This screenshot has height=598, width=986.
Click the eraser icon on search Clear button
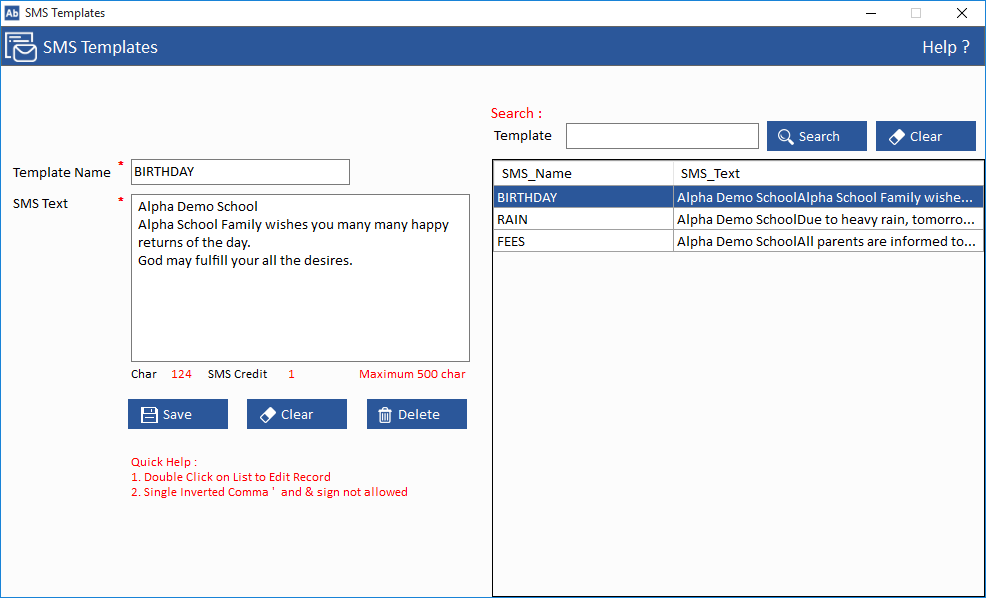click(897, 137)
